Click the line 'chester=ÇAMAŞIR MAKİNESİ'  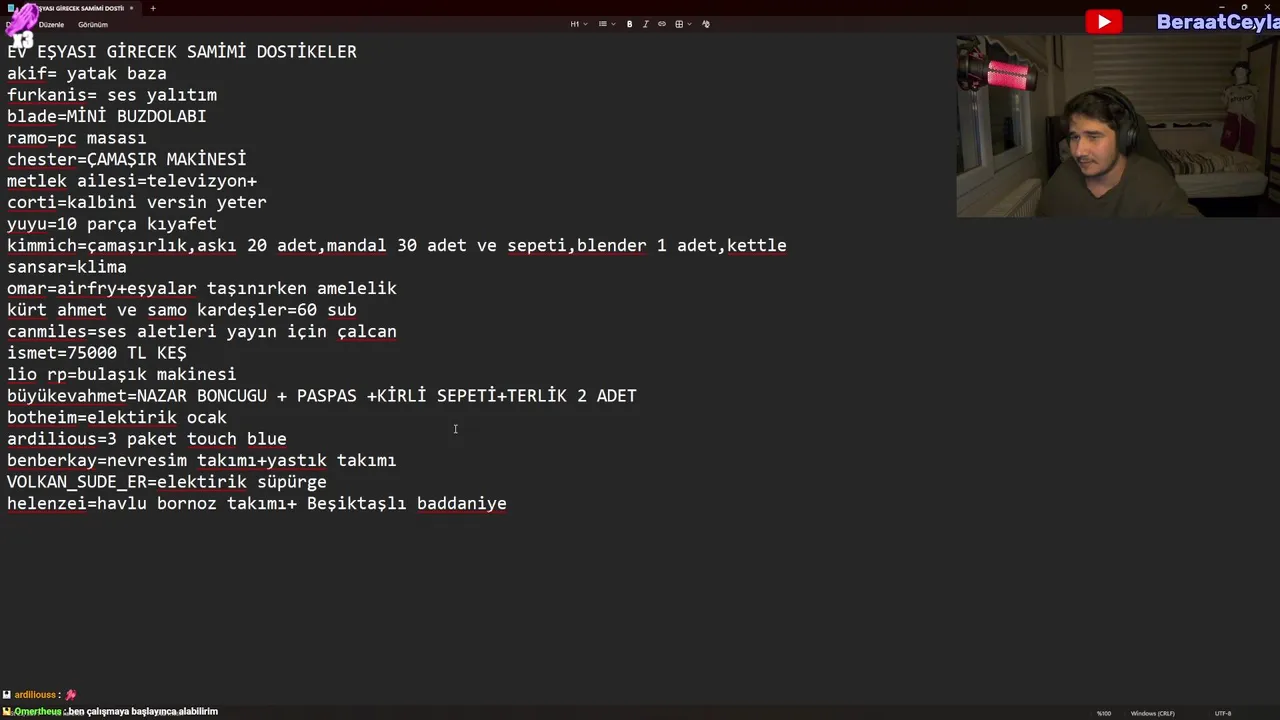[x=127, y=160]
